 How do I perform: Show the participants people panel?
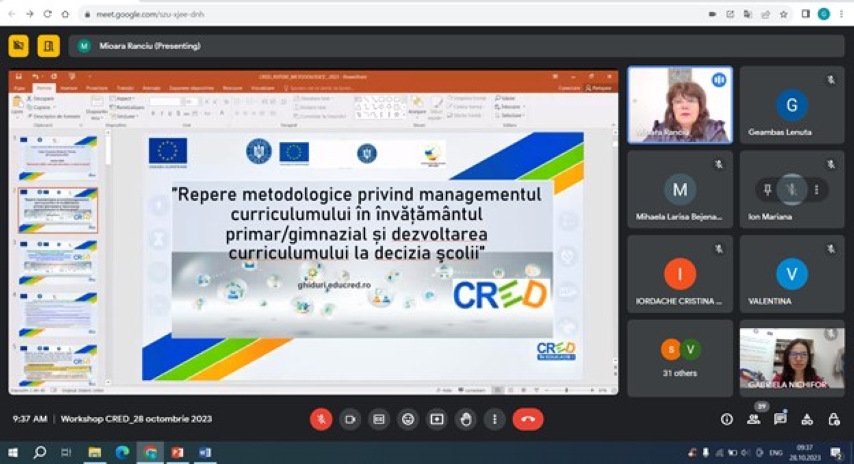point(754,419)
